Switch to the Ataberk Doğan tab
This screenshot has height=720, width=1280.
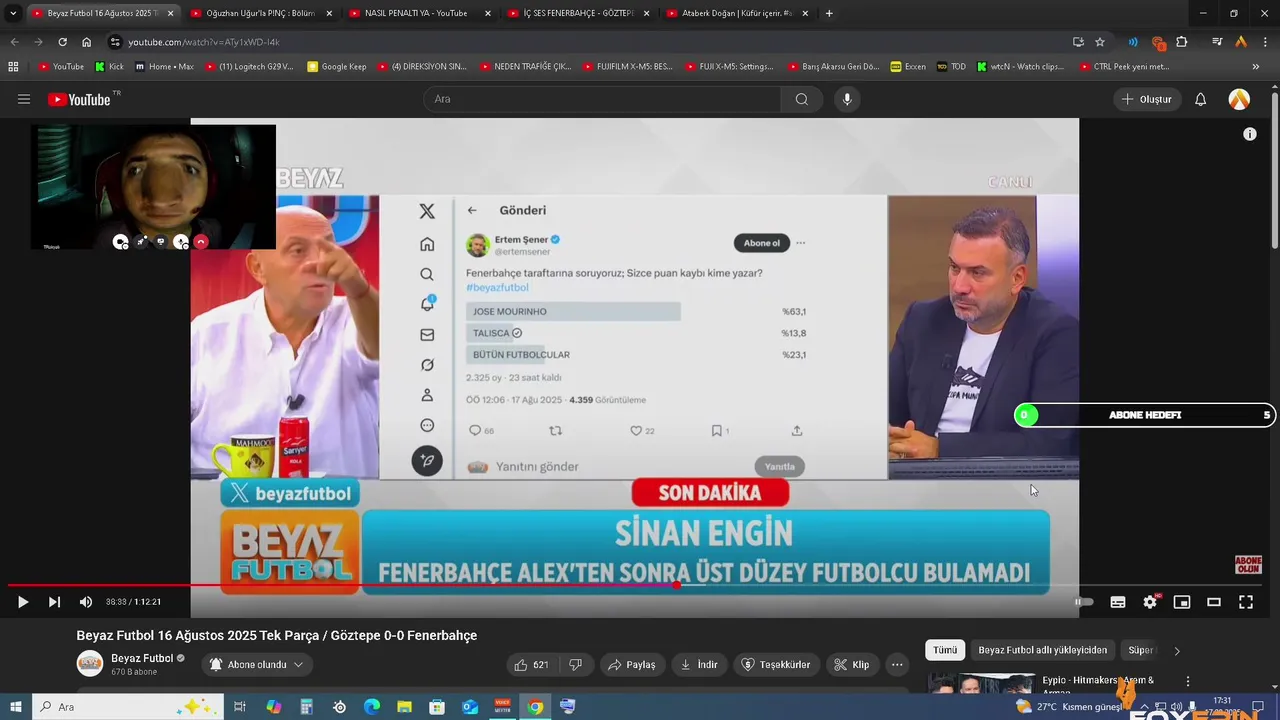point(735,13)
